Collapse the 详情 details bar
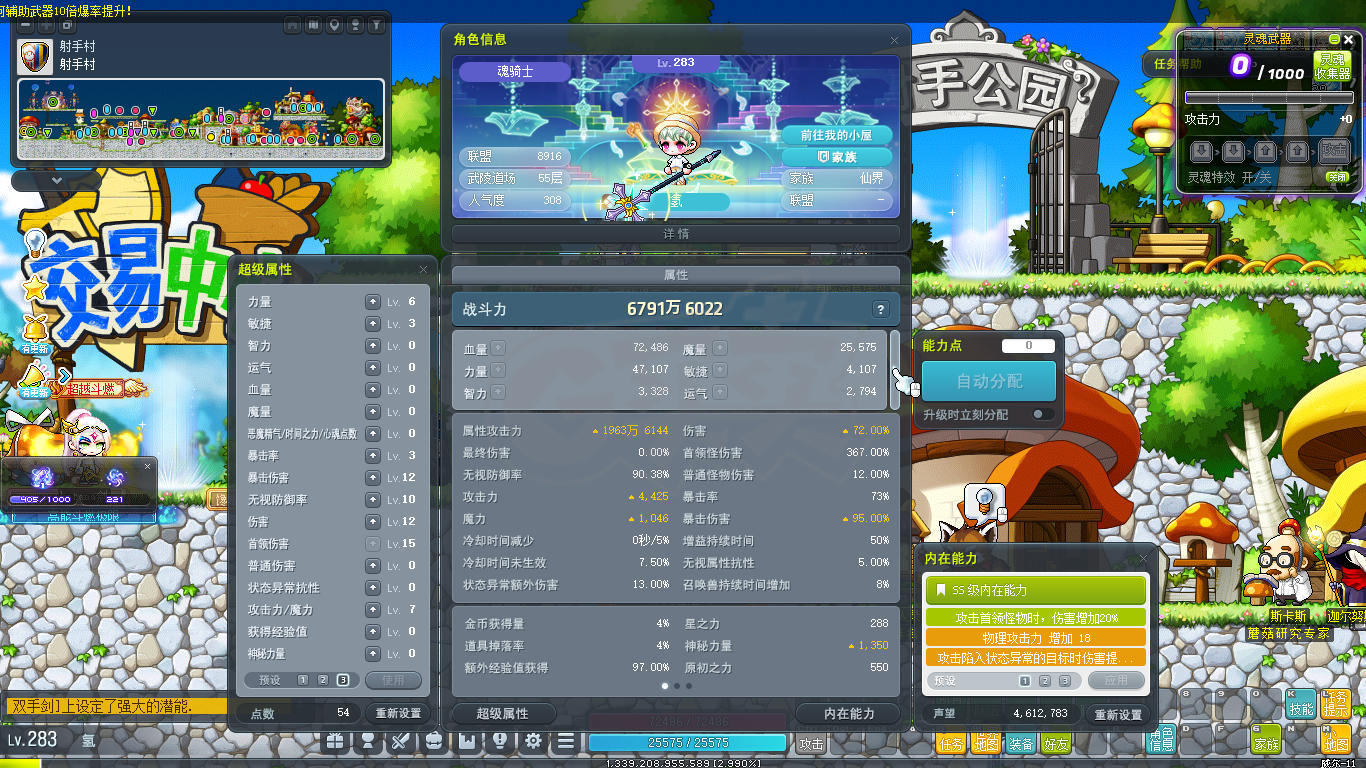The height and width of the screenshot is (768, 1366). click(676, 233)
